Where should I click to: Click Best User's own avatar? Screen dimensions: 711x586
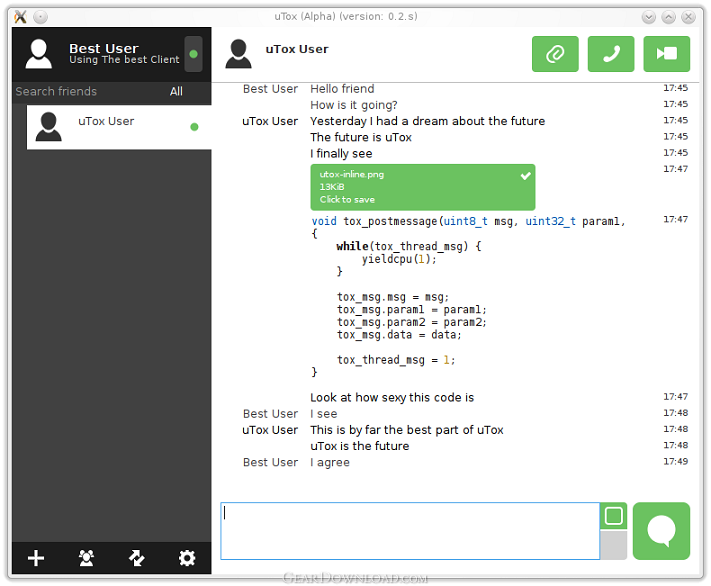[39, 54]
